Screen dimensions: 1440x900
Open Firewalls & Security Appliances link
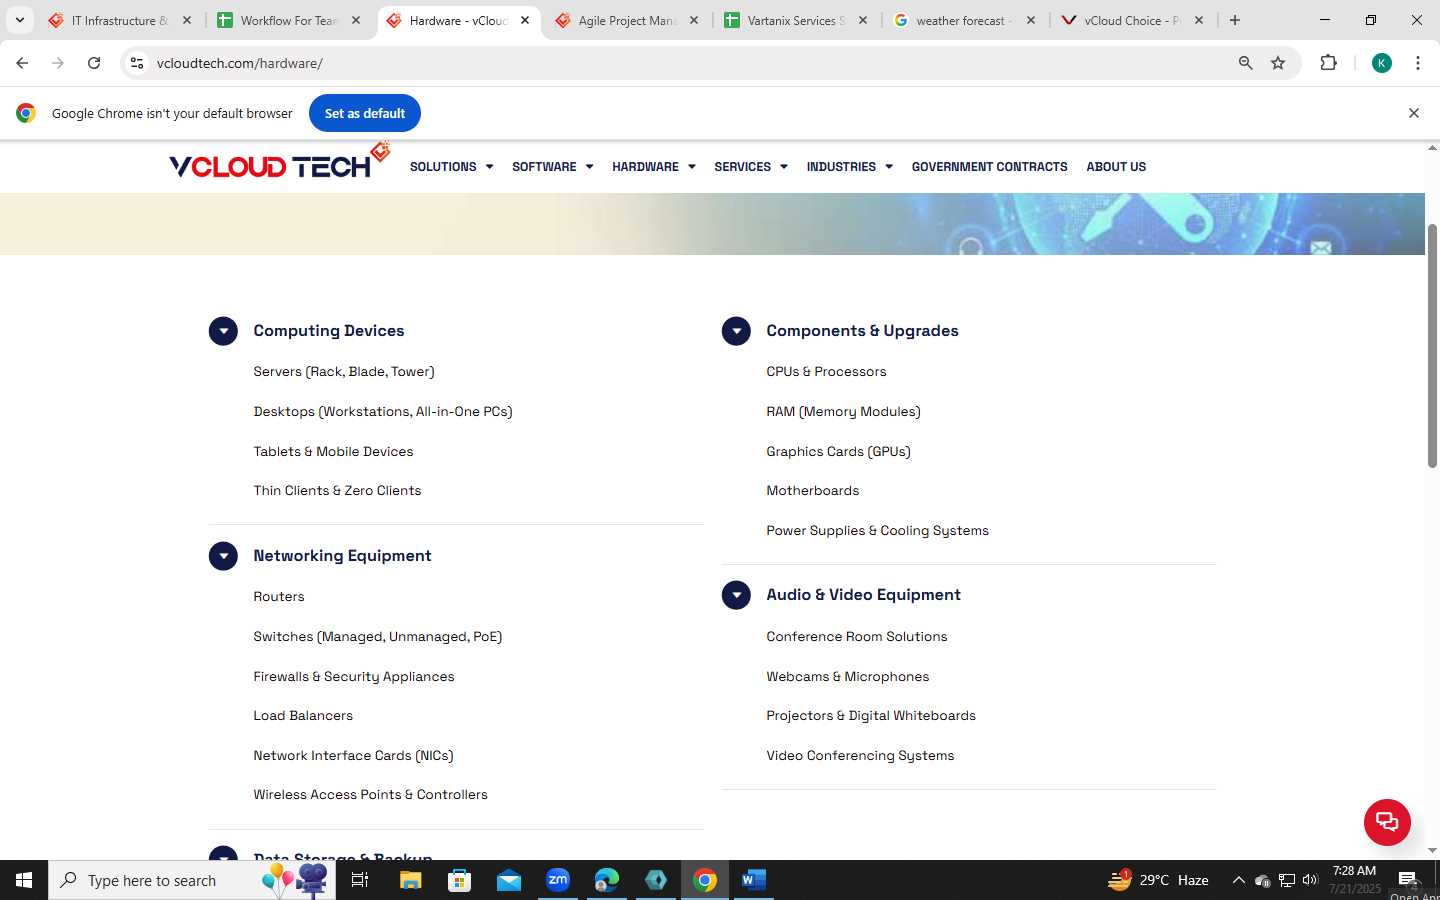point(354,677)
